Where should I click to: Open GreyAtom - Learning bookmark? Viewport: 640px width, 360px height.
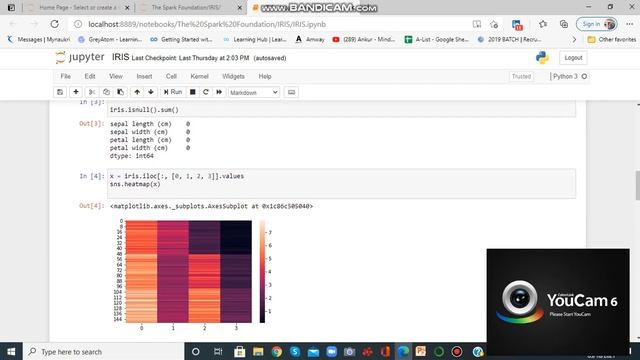[110, 40]
